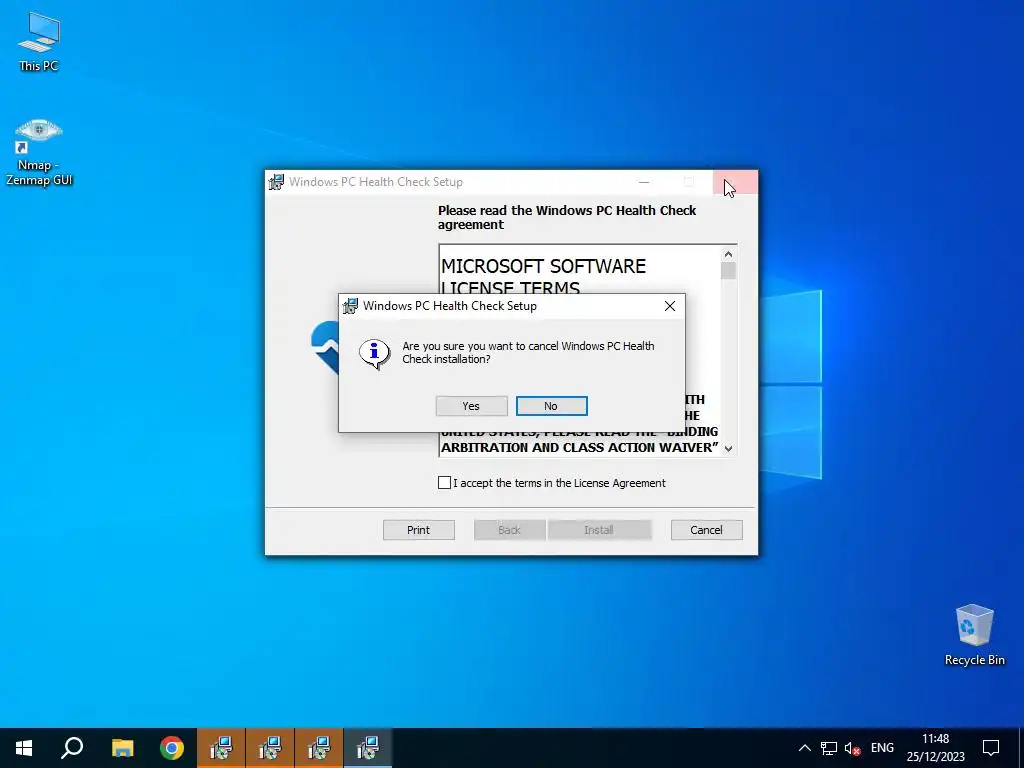Screen dimensions: 1024x768
Task: Minimize the Windows PC Health Check Setup window
Action: tap(644, 182)
